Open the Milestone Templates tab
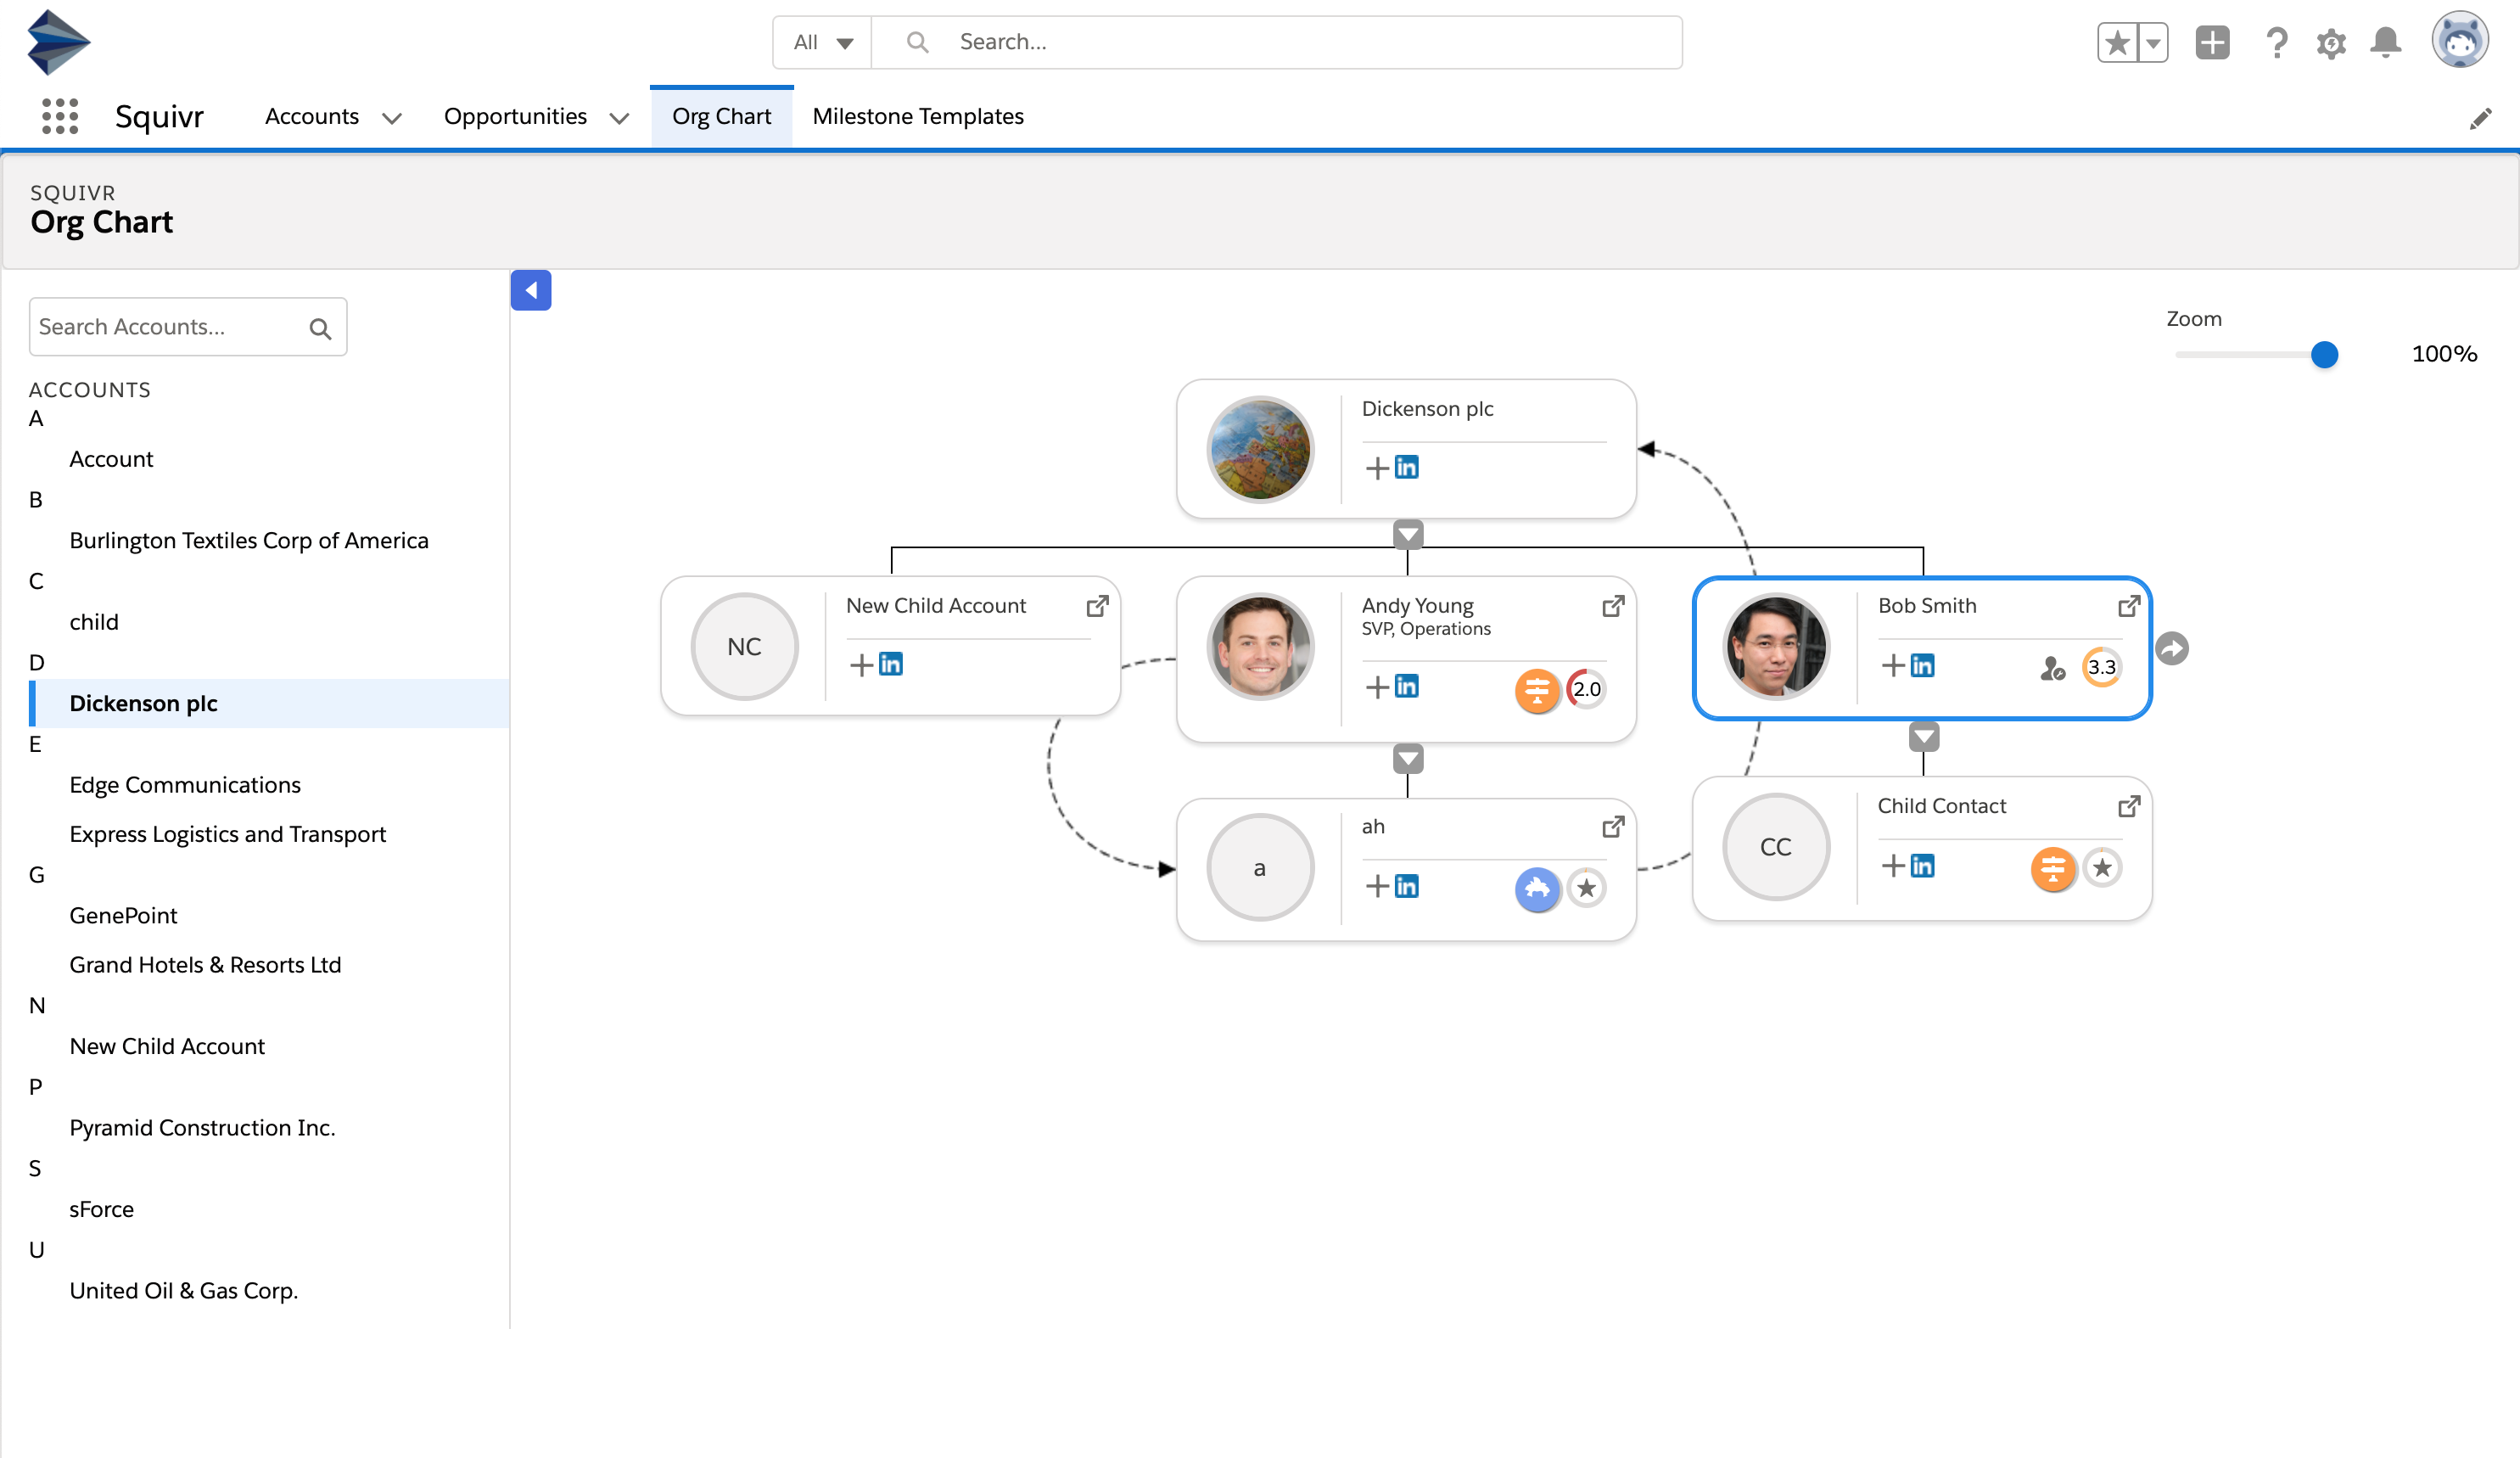The width and height of the screenshot is (2520, 1458). click(x=918, y=116)
